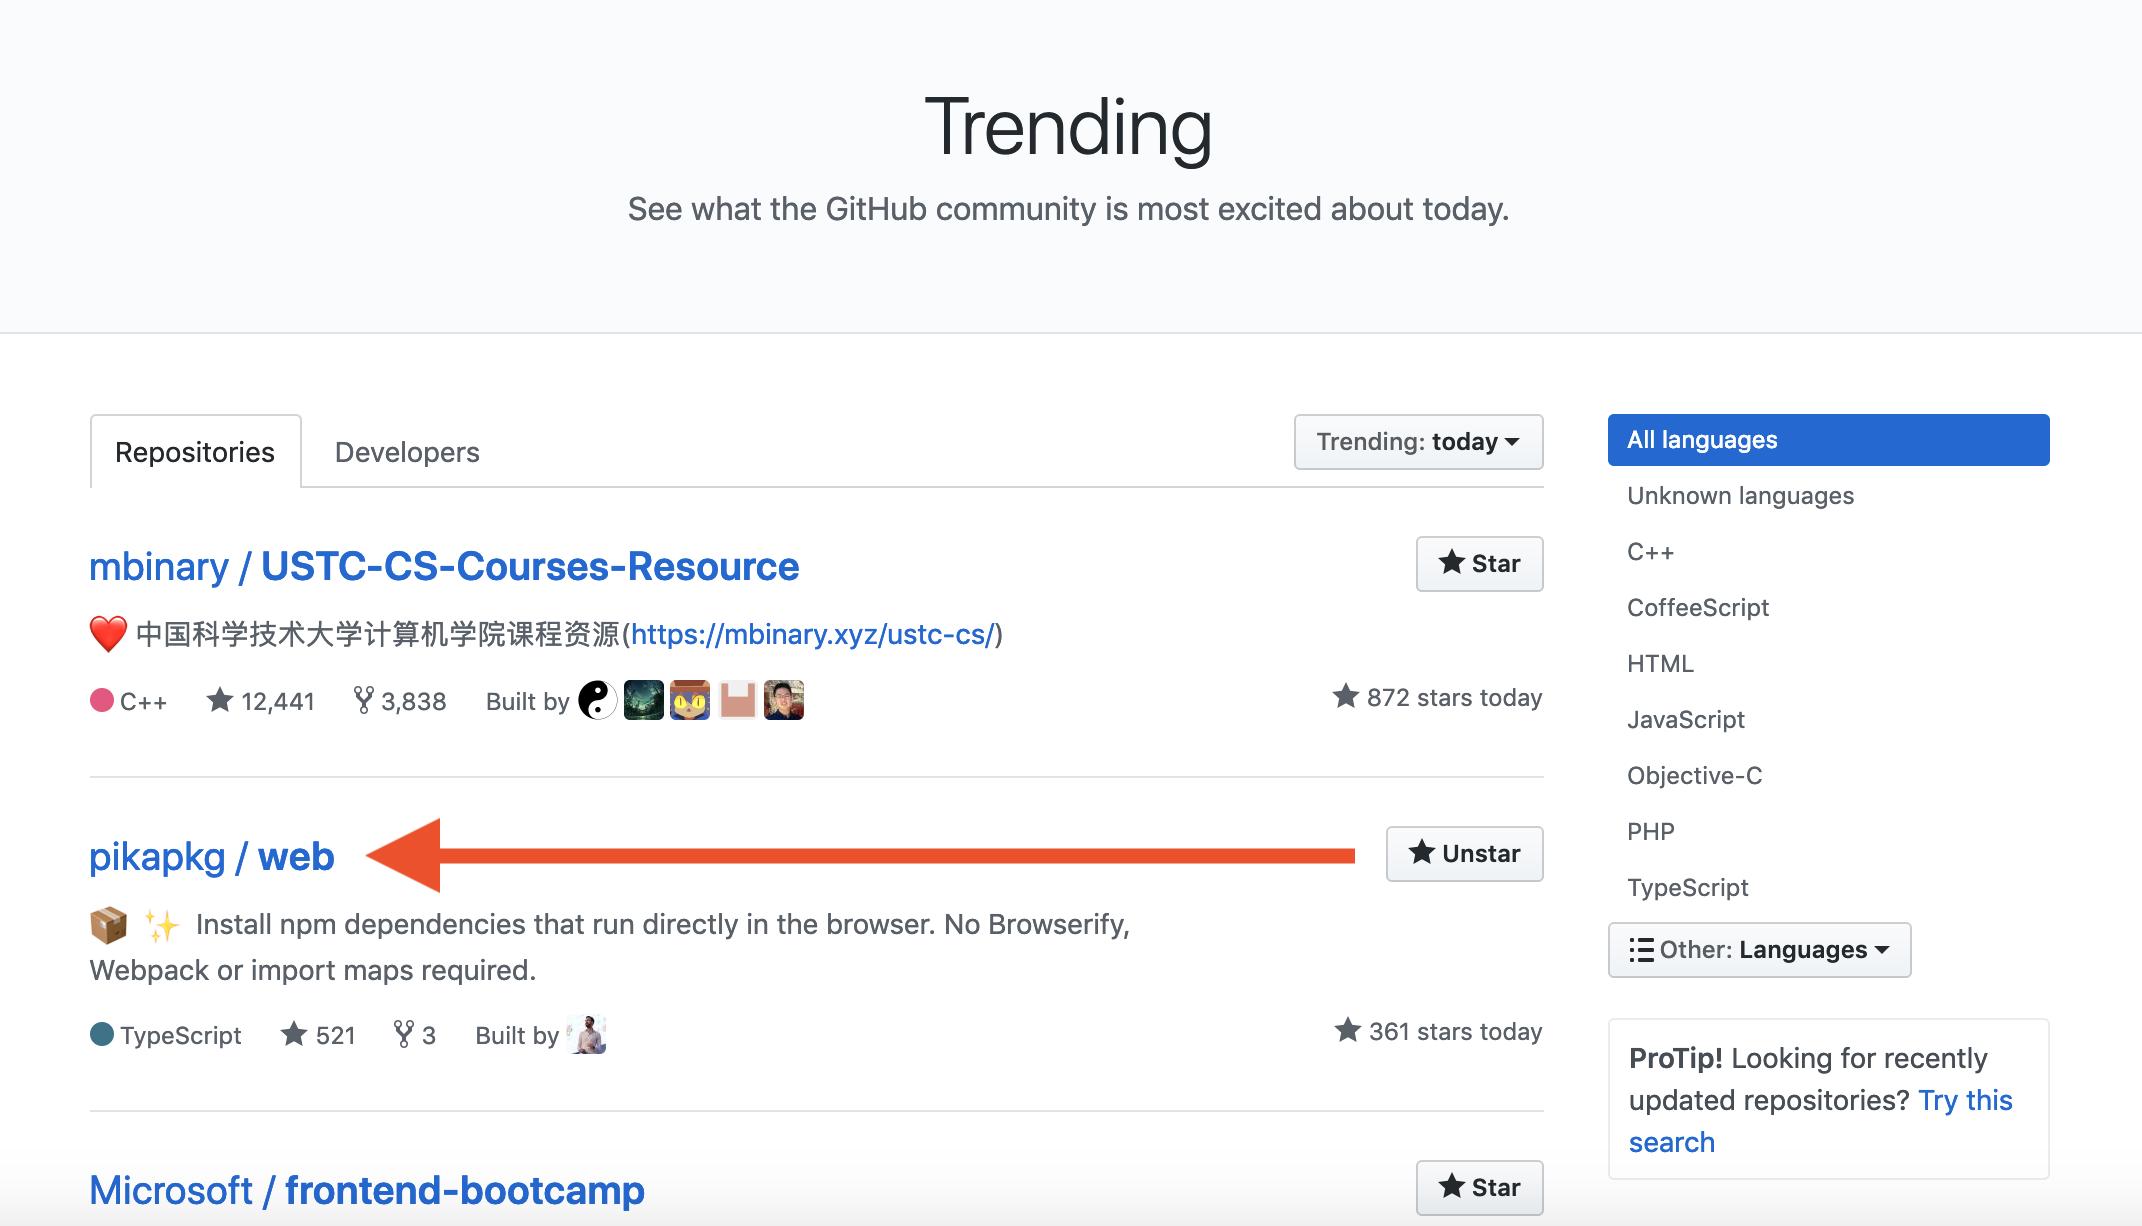
Task: Click the 'See what the GitHub community' subtitle
Action: [1069, 209]
